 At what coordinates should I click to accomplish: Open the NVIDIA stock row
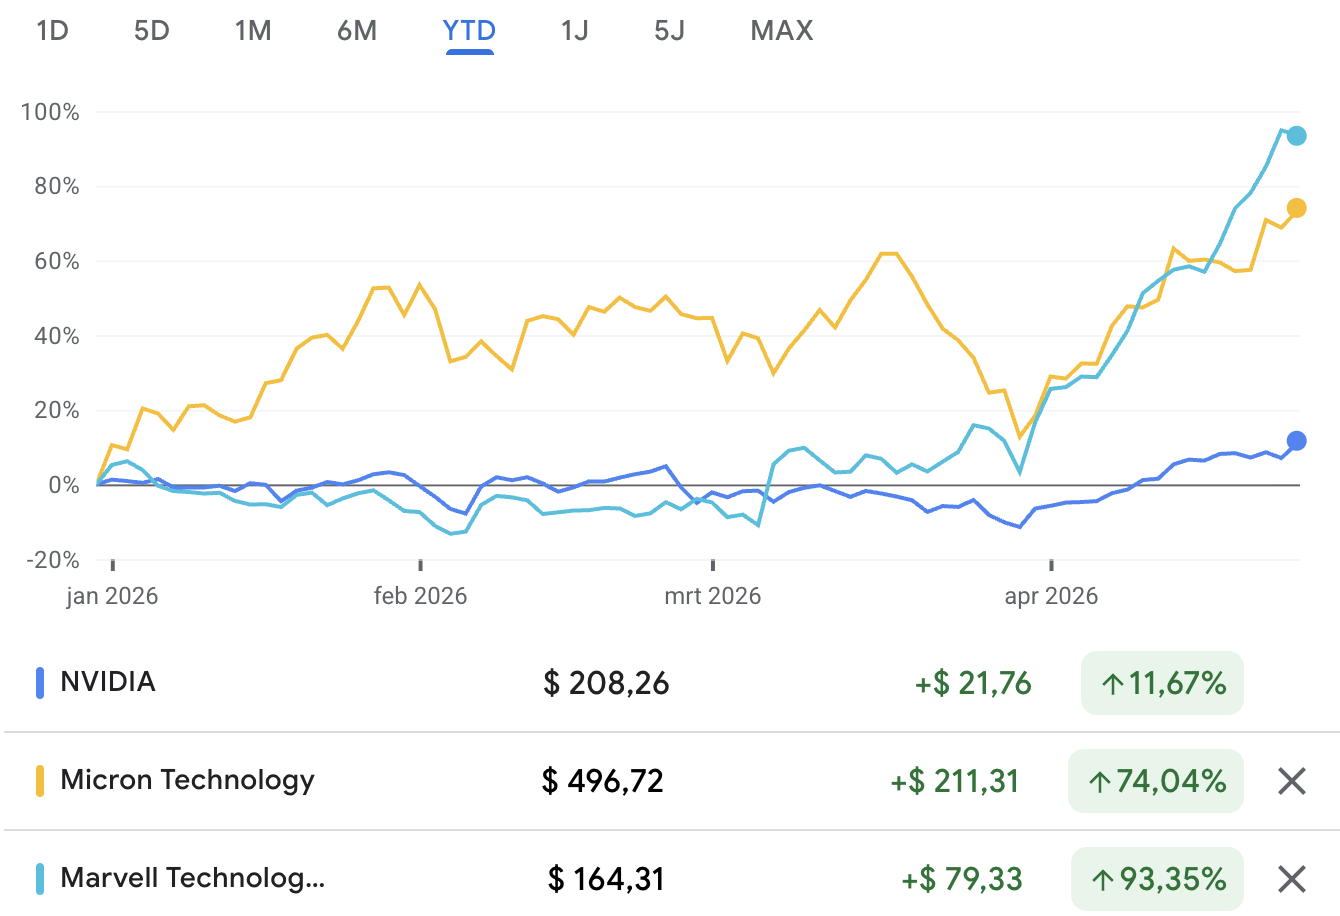[670, 683]
